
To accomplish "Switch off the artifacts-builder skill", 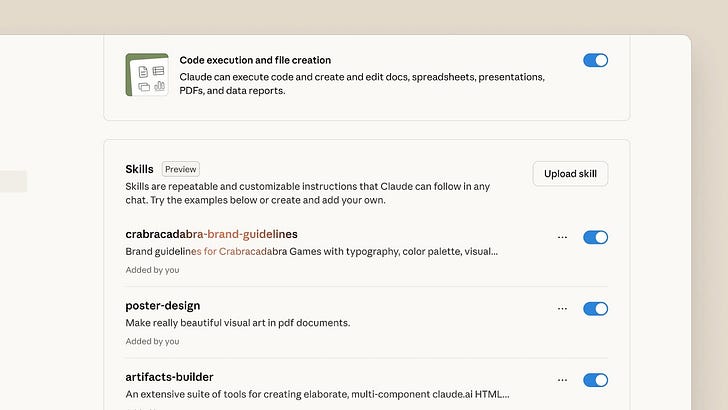I will click(595, 380).
